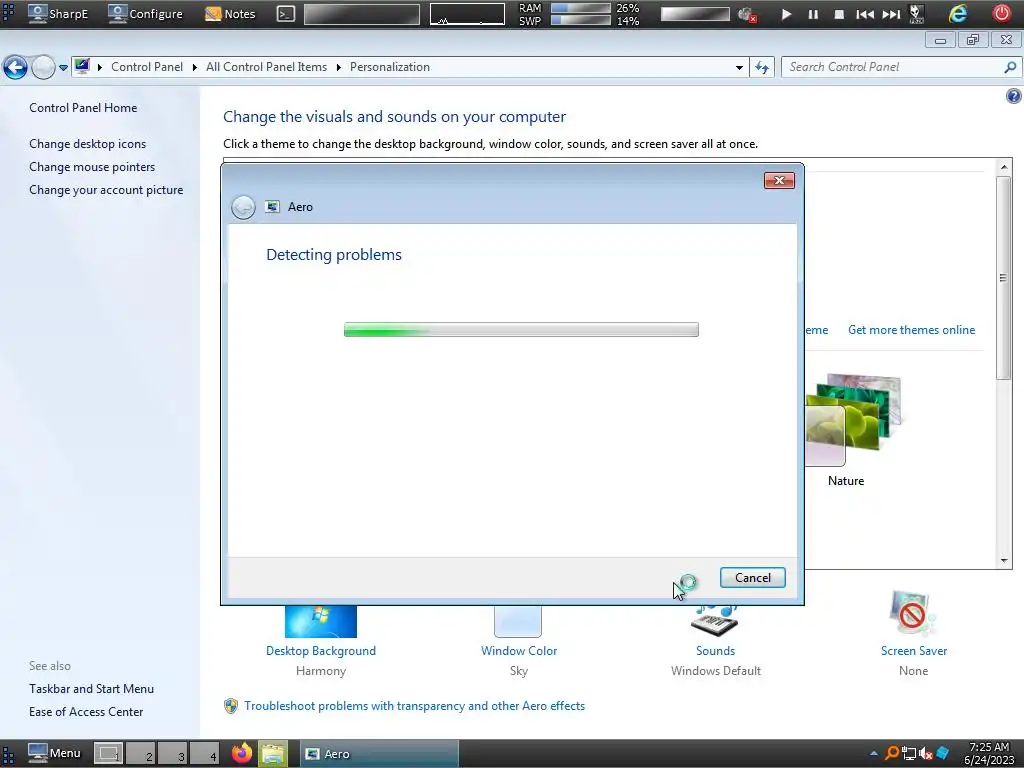The height and width of the screenshot is (768, 1024).
Task: Click the Refresh button in address bar
Action: coord(762,67)
